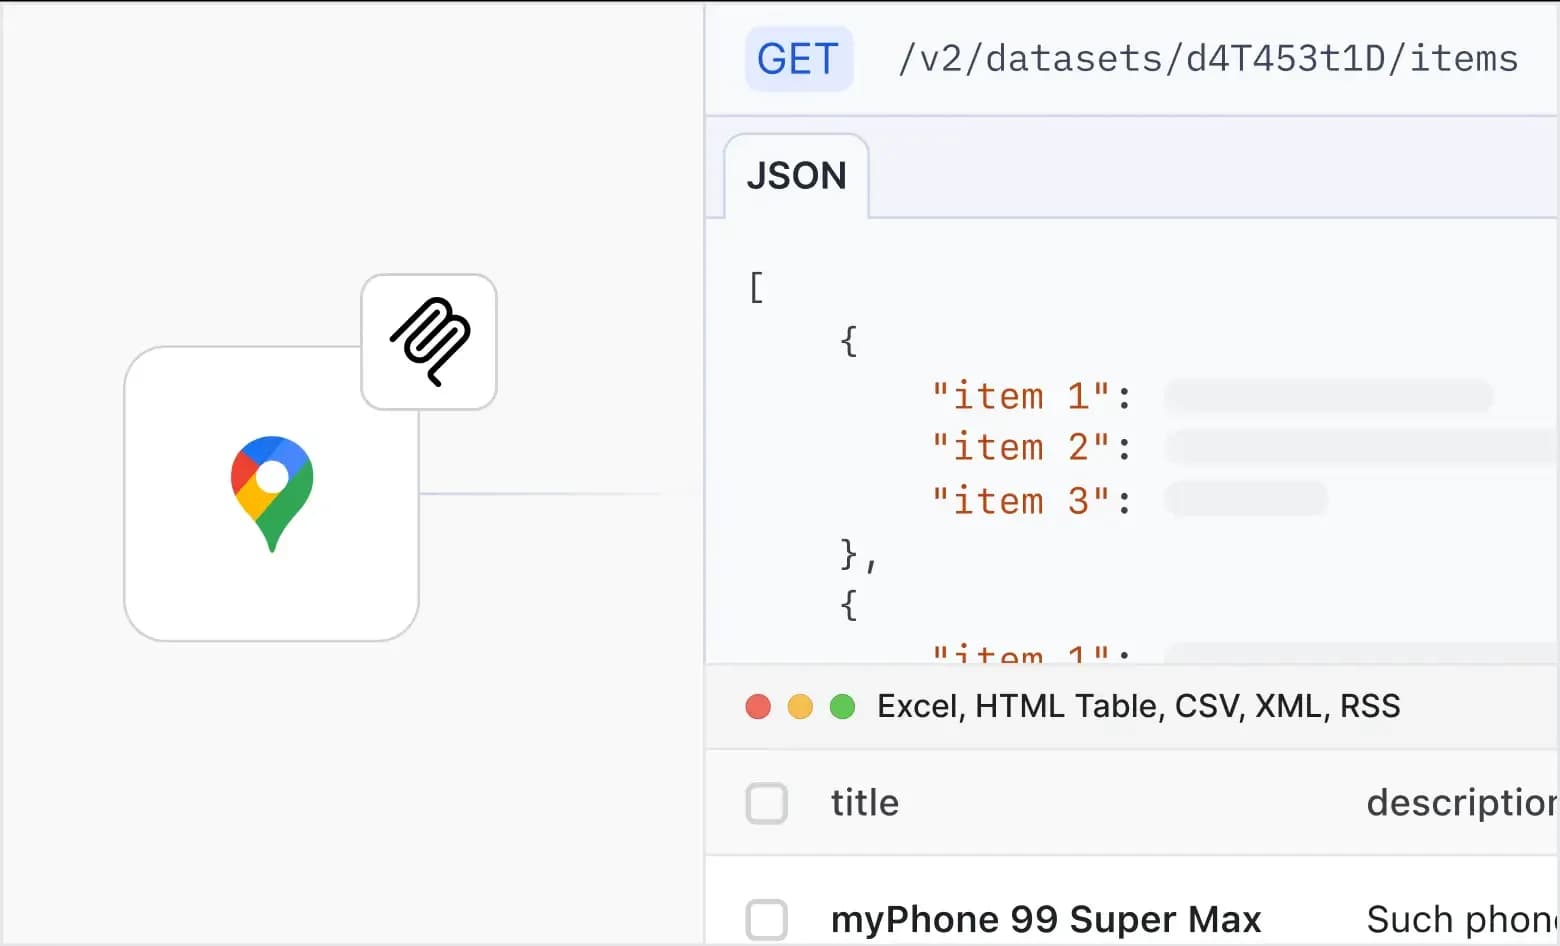
Task: Click the yellow window dot
Action: (800, 707)
